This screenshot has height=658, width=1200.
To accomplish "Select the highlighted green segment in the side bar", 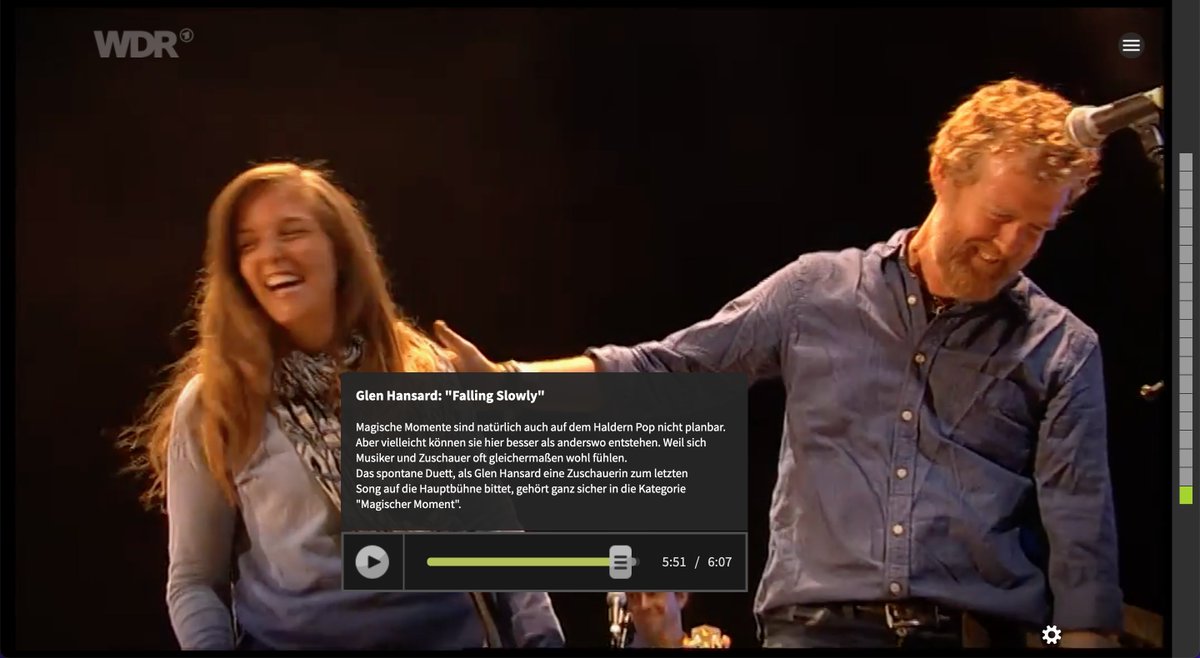I will click(x=1186, y=495).
